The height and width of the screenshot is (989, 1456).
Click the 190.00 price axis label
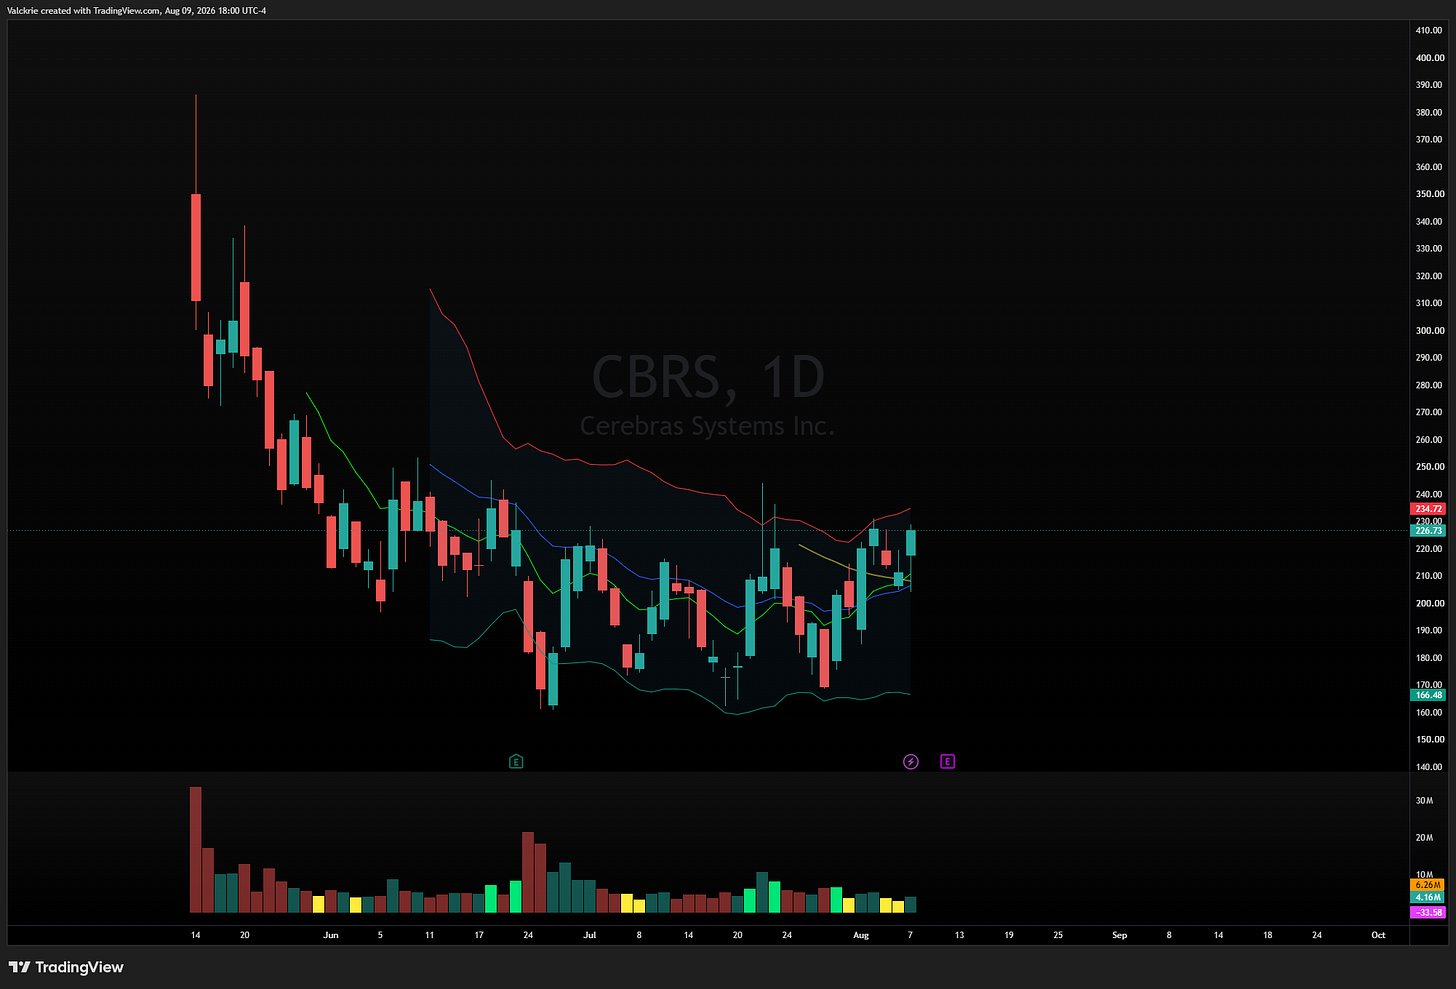(x=1429, y=631)
